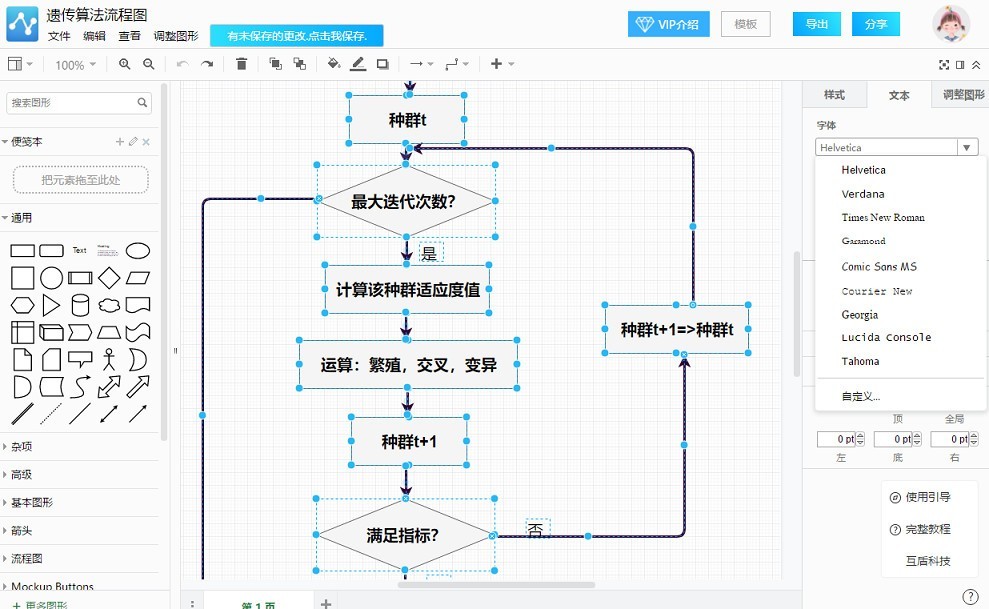Viewport: 989px width, 609px height.
Task: Click the zoom in magnifier icon
Action: point(125,64)
